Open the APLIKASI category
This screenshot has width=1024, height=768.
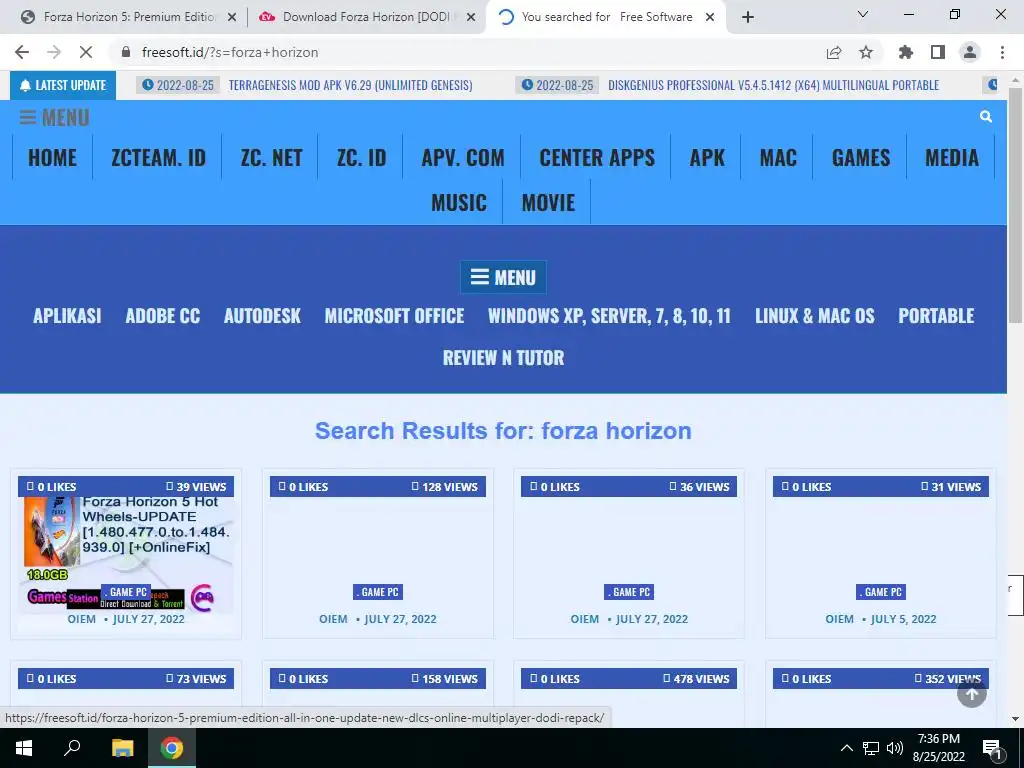pyautogui.click(x=67, y=316)
